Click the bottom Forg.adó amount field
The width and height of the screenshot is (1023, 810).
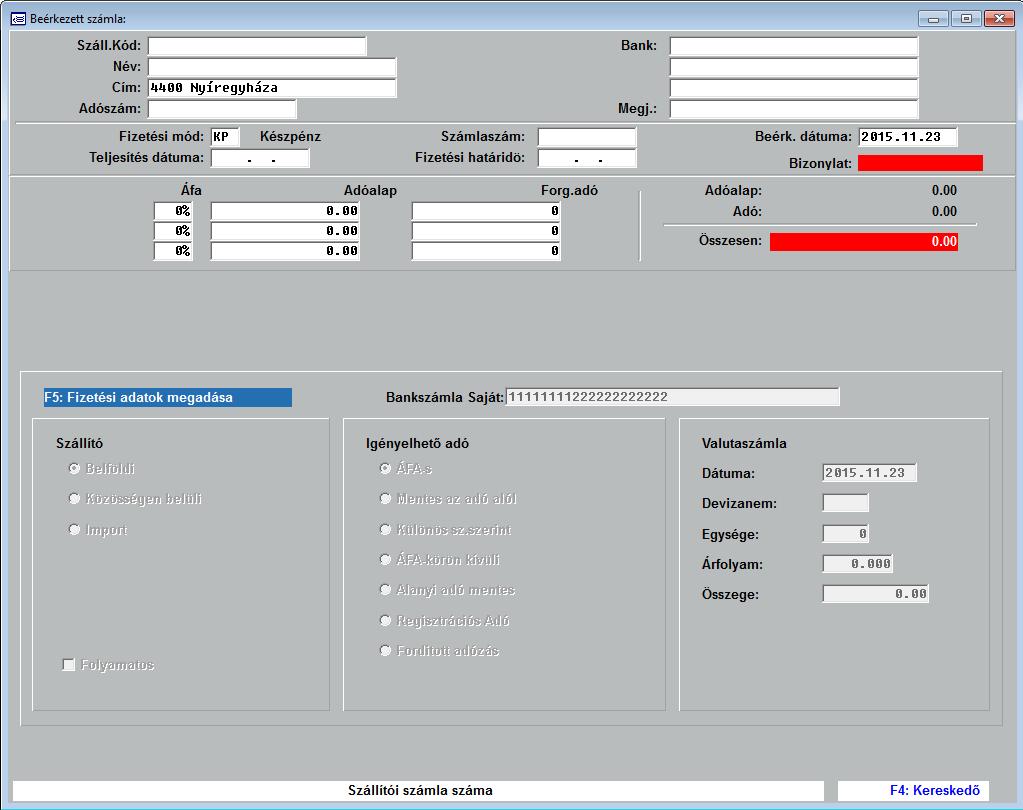[x=486, y=251]
